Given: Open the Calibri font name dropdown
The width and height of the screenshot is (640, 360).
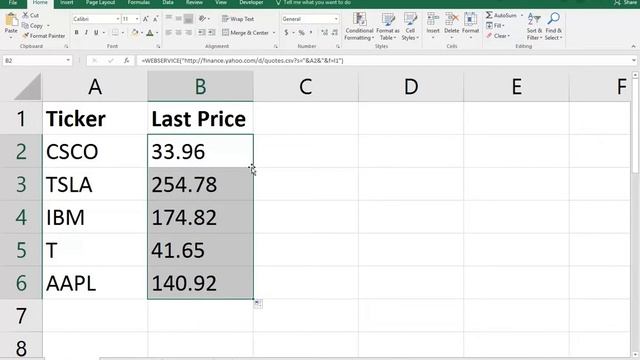Looking at the screenshot, I should click(118, 19).
